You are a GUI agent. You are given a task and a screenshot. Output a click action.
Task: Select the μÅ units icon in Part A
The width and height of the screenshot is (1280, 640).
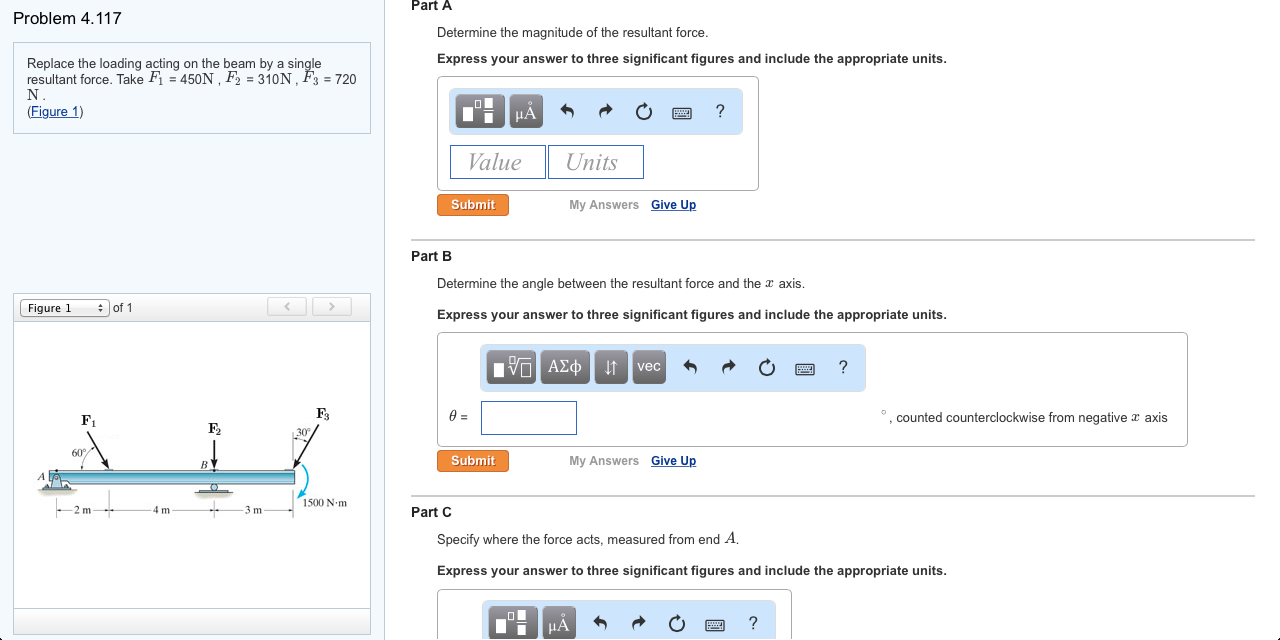525,111
